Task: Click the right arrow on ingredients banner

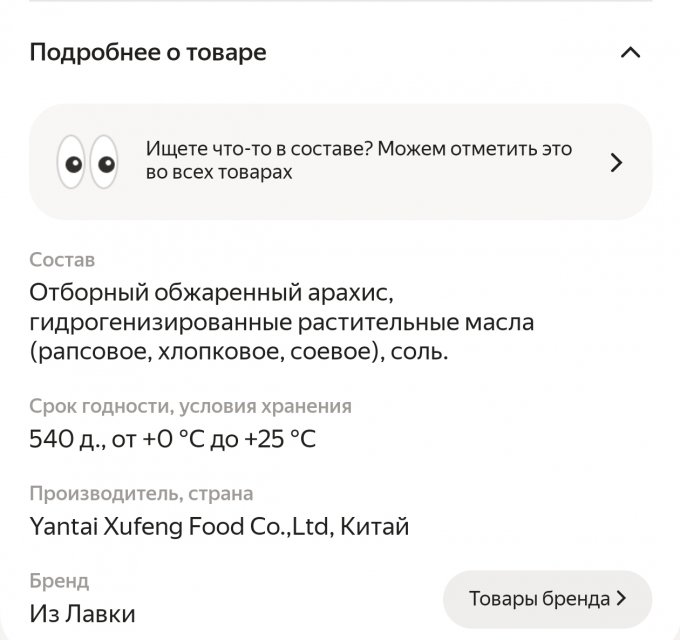Action: (x=616, y=163)
